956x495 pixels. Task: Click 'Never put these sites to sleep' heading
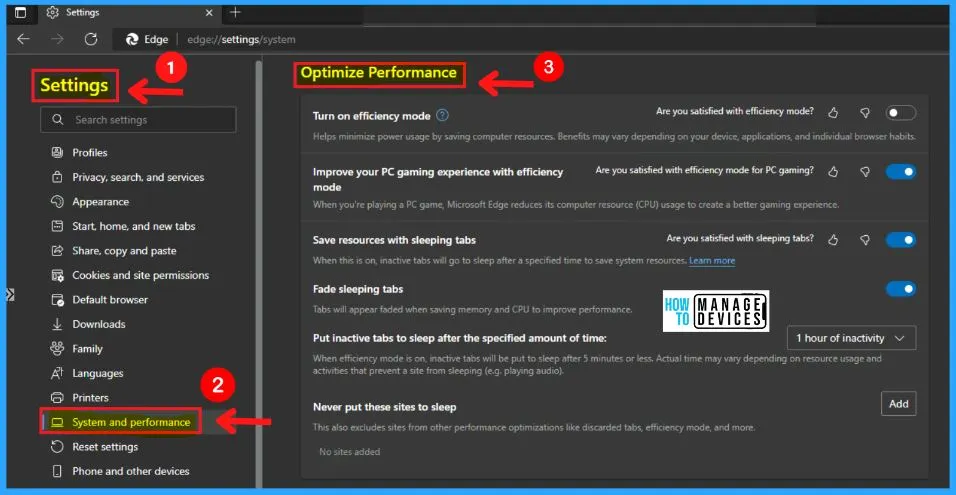(x=384, y=407)
